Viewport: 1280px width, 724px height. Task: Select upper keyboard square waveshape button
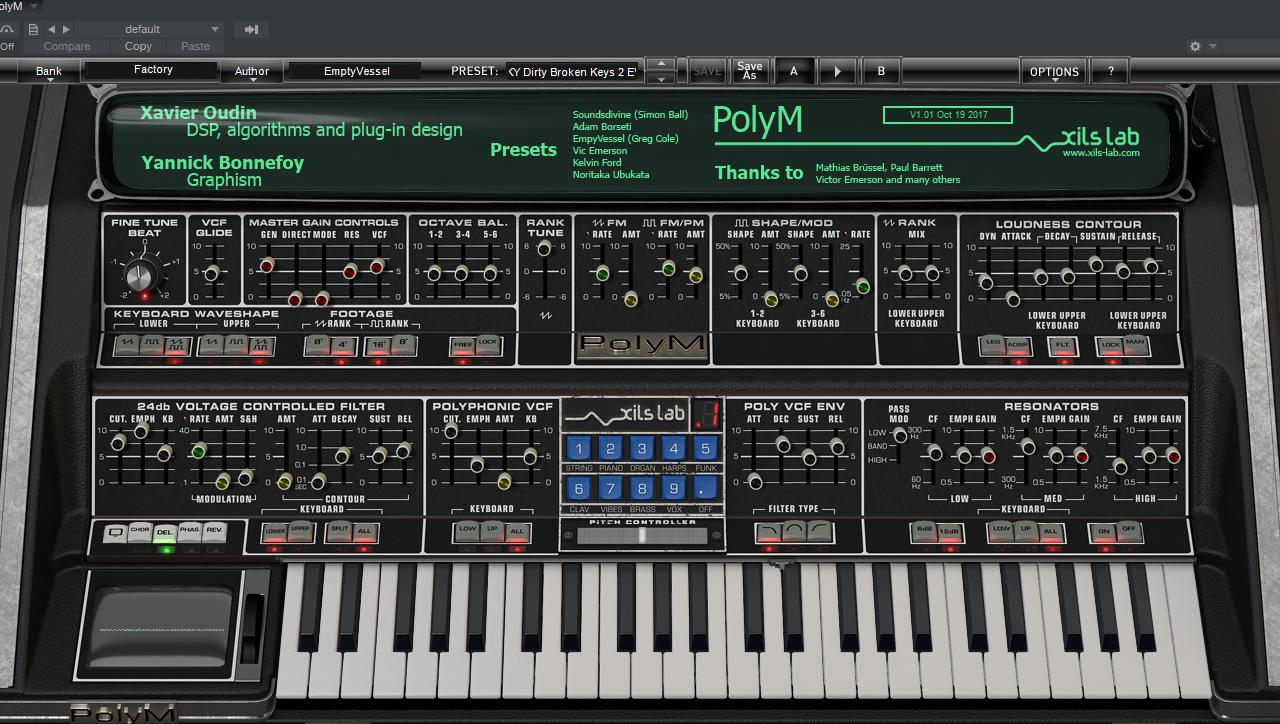point(237,345)
